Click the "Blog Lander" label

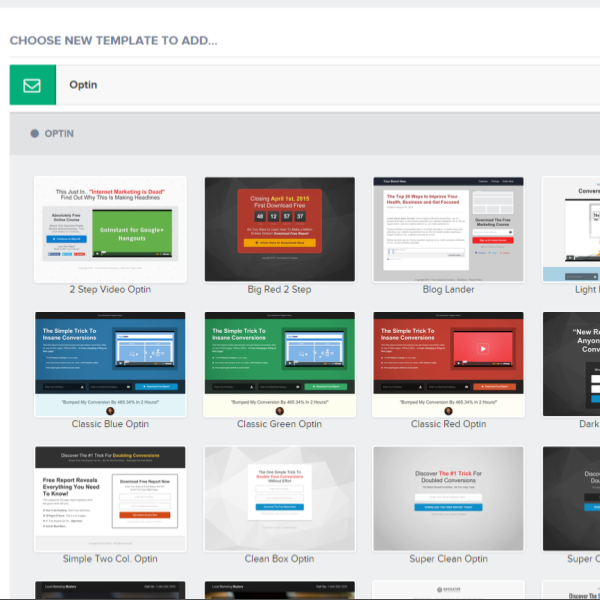448,289
